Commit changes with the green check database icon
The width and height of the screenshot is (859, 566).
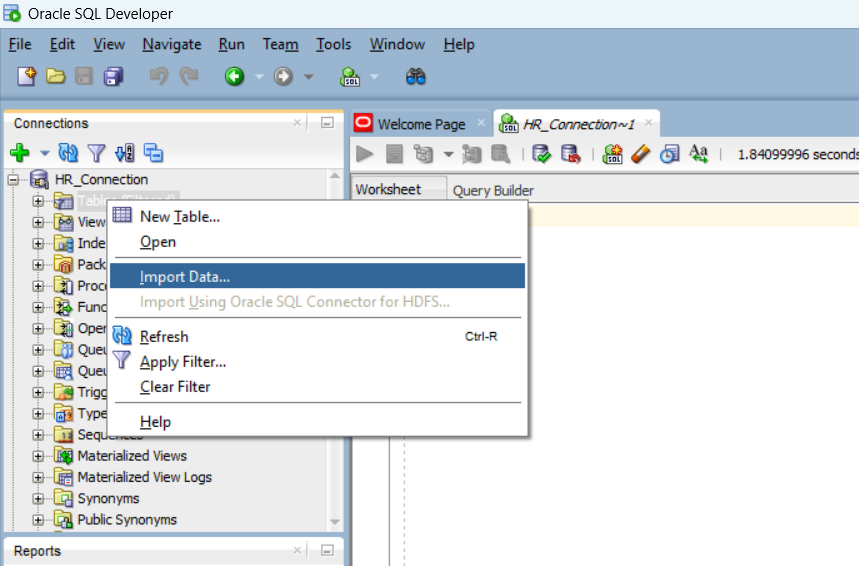(x=541, y=154)
